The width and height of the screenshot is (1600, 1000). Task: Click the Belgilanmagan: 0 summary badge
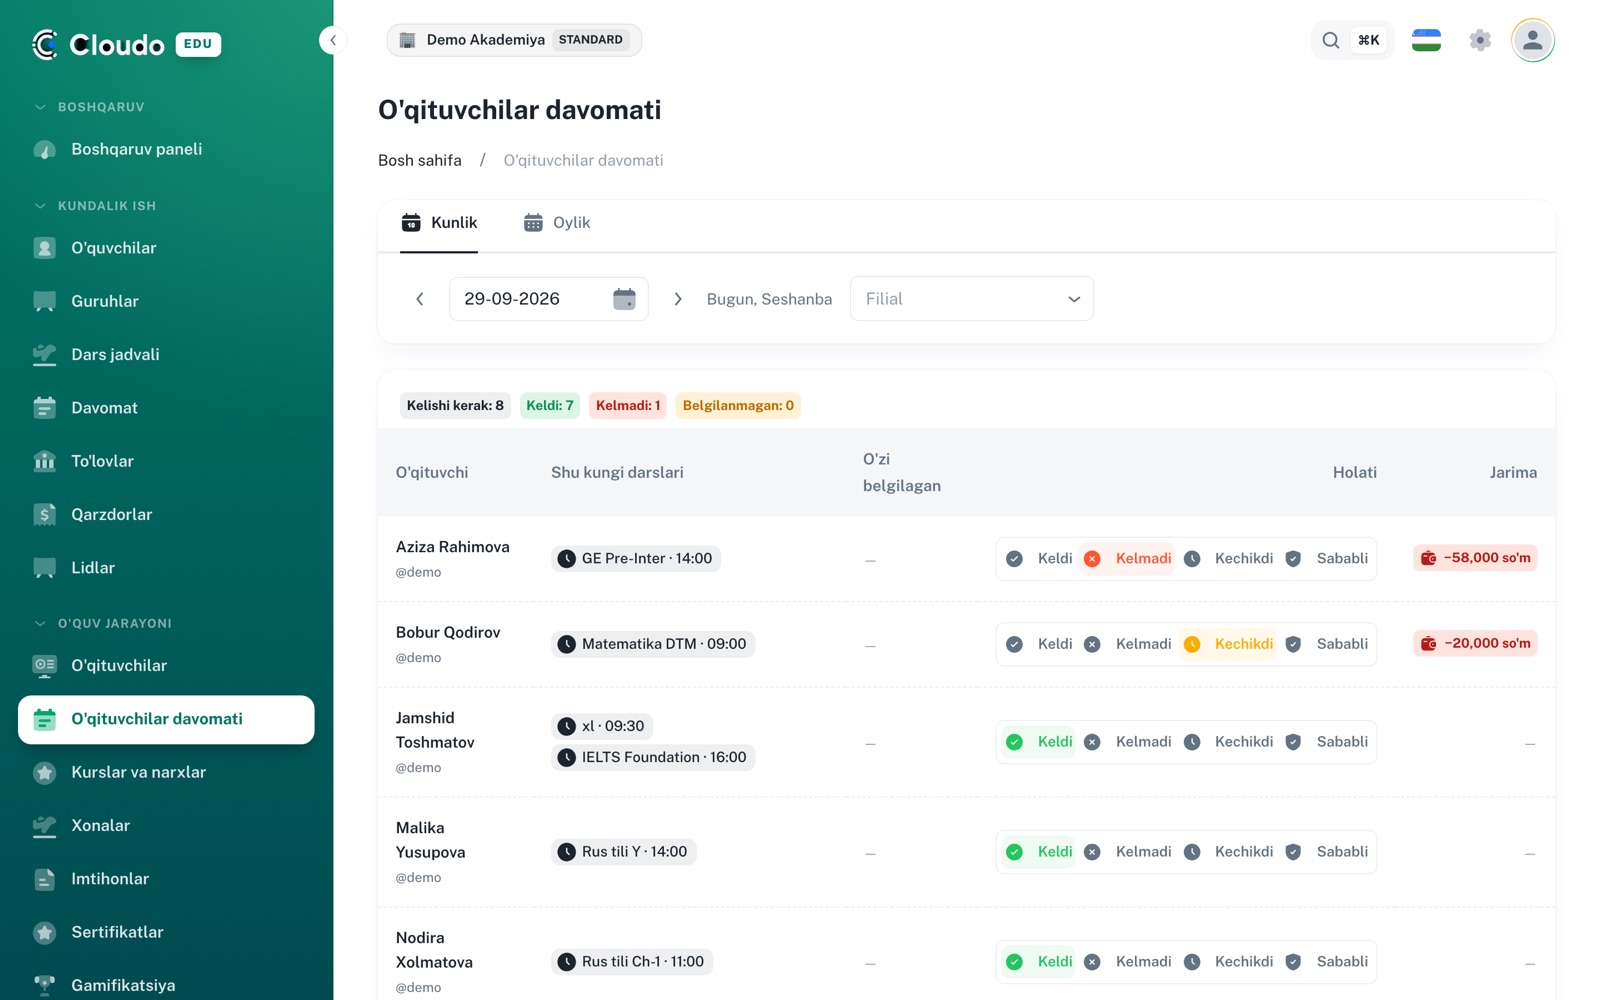tap(738, 405)
